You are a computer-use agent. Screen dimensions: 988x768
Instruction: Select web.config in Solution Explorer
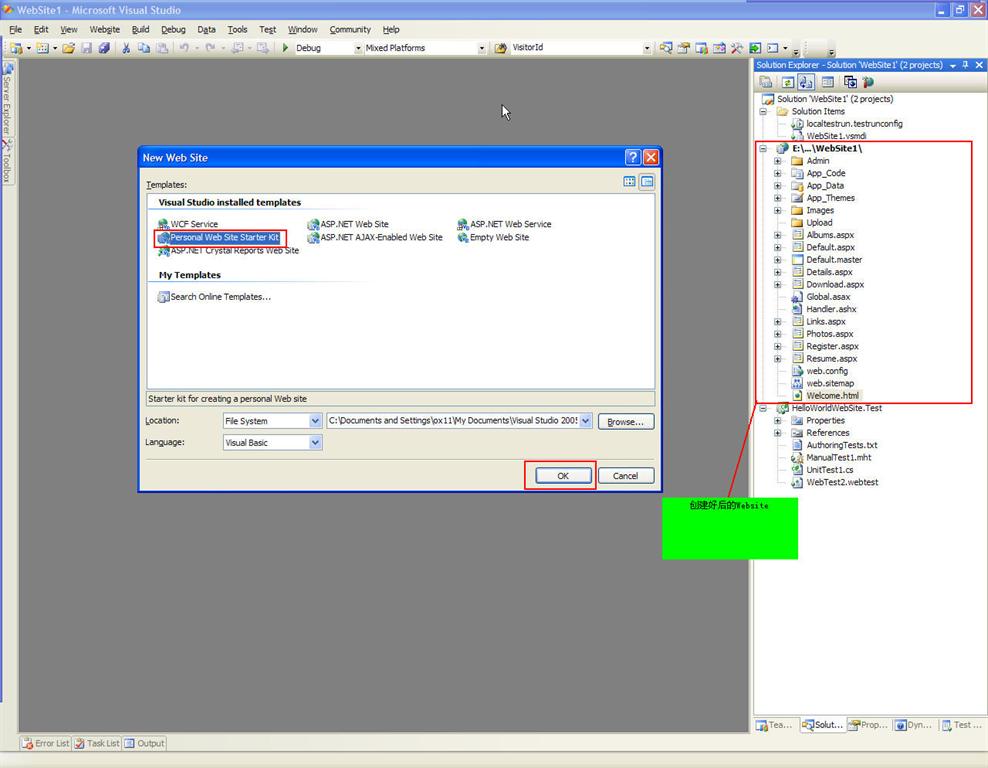pos(827,371)
